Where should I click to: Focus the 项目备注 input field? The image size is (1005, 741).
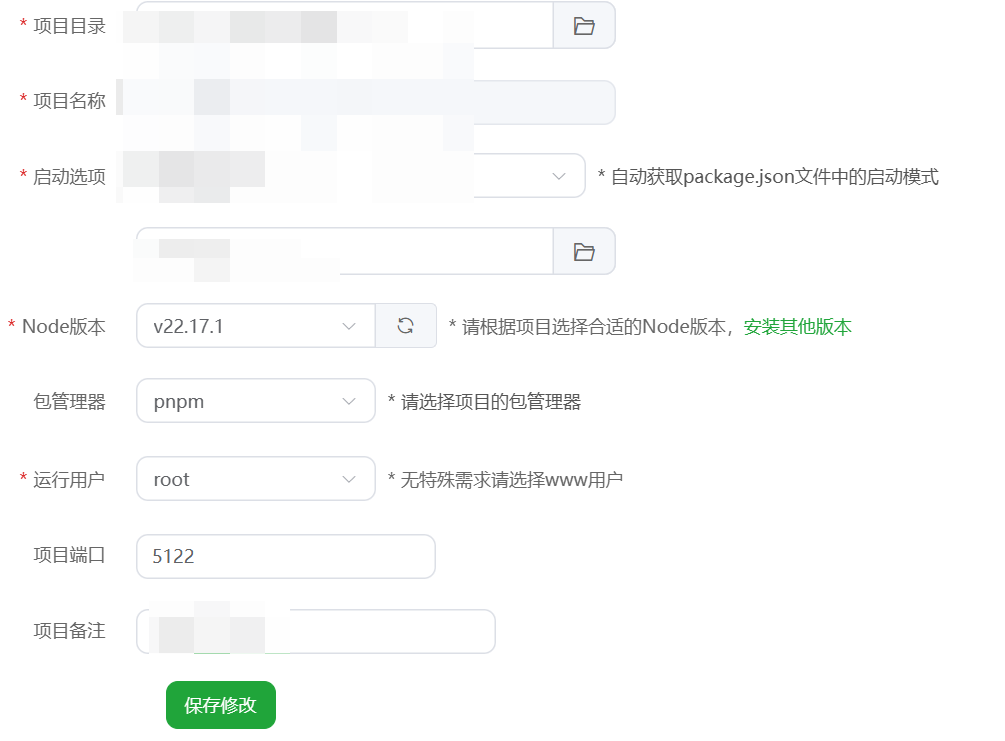click(x=316, y=631)
